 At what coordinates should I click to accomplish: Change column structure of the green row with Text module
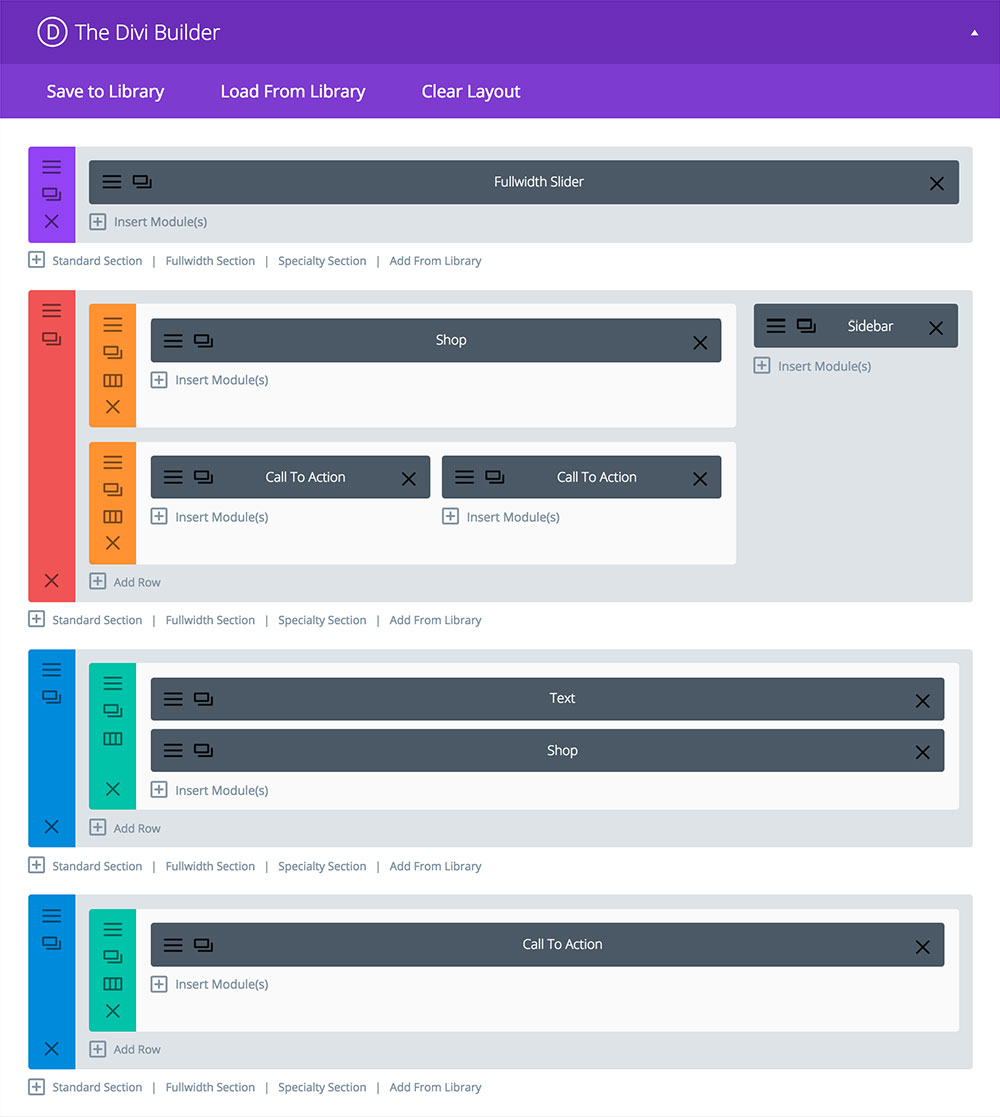[x=112, y=737]
